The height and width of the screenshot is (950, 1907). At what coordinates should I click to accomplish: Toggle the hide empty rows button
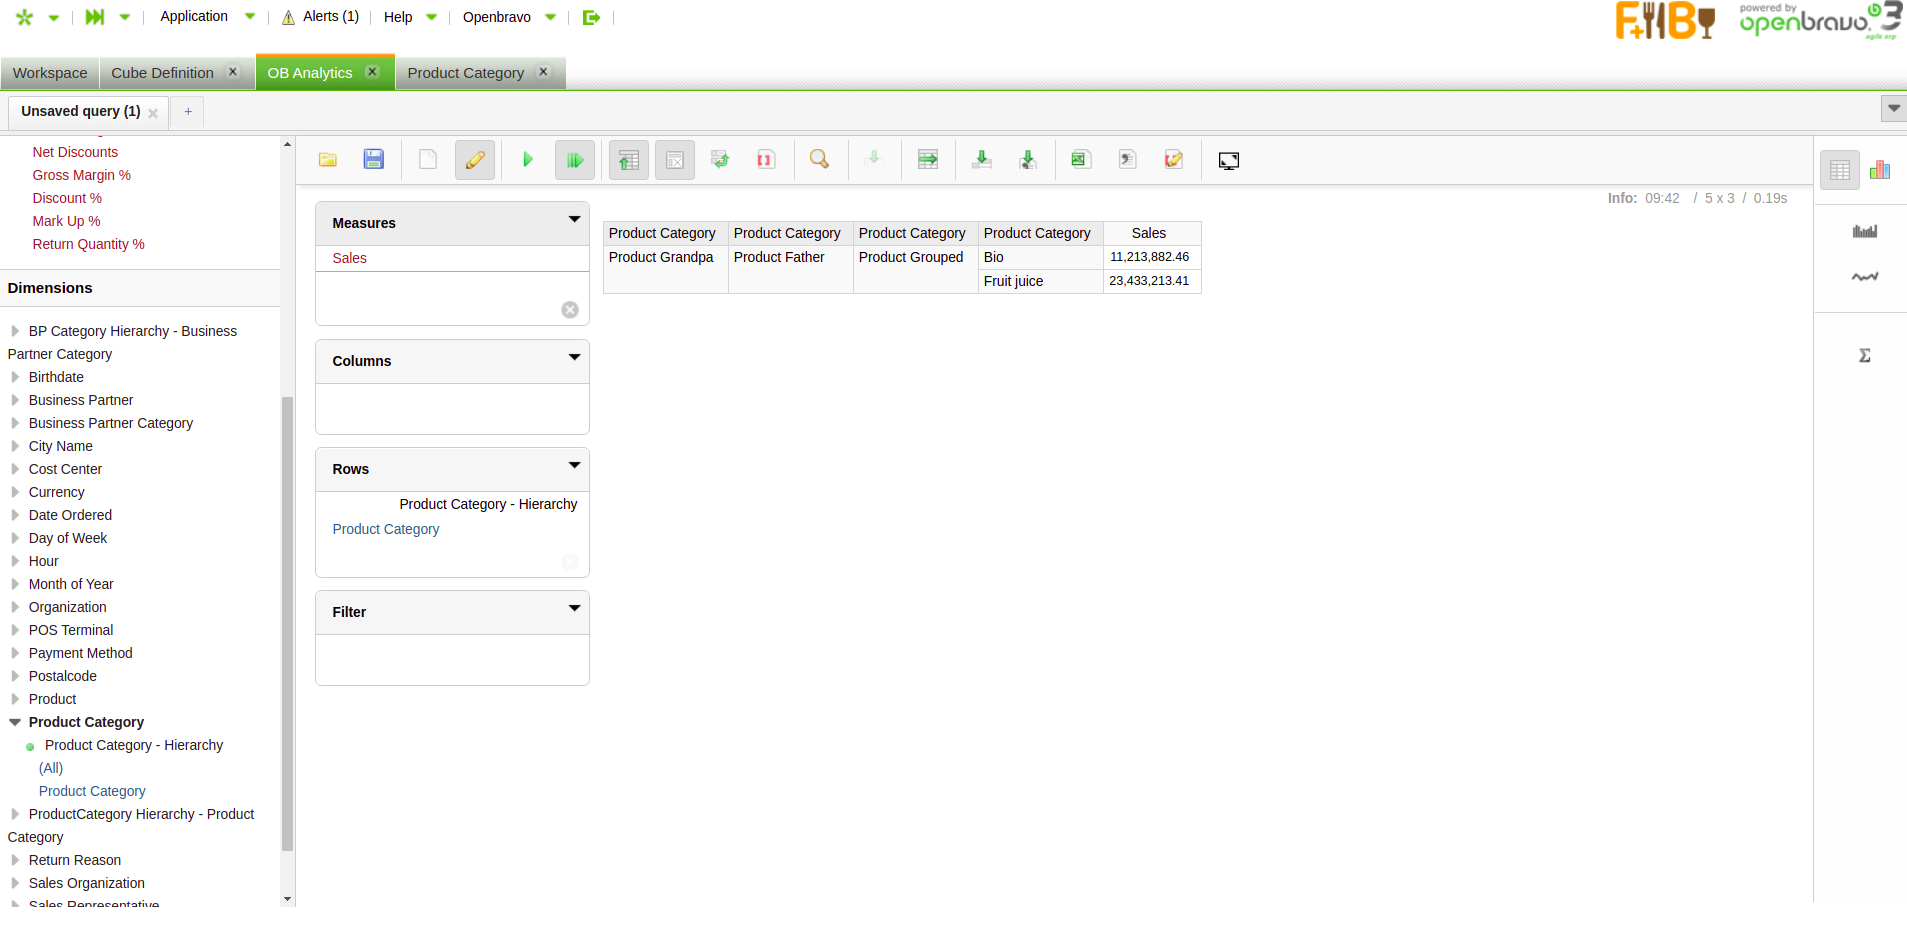coord(675,160)
